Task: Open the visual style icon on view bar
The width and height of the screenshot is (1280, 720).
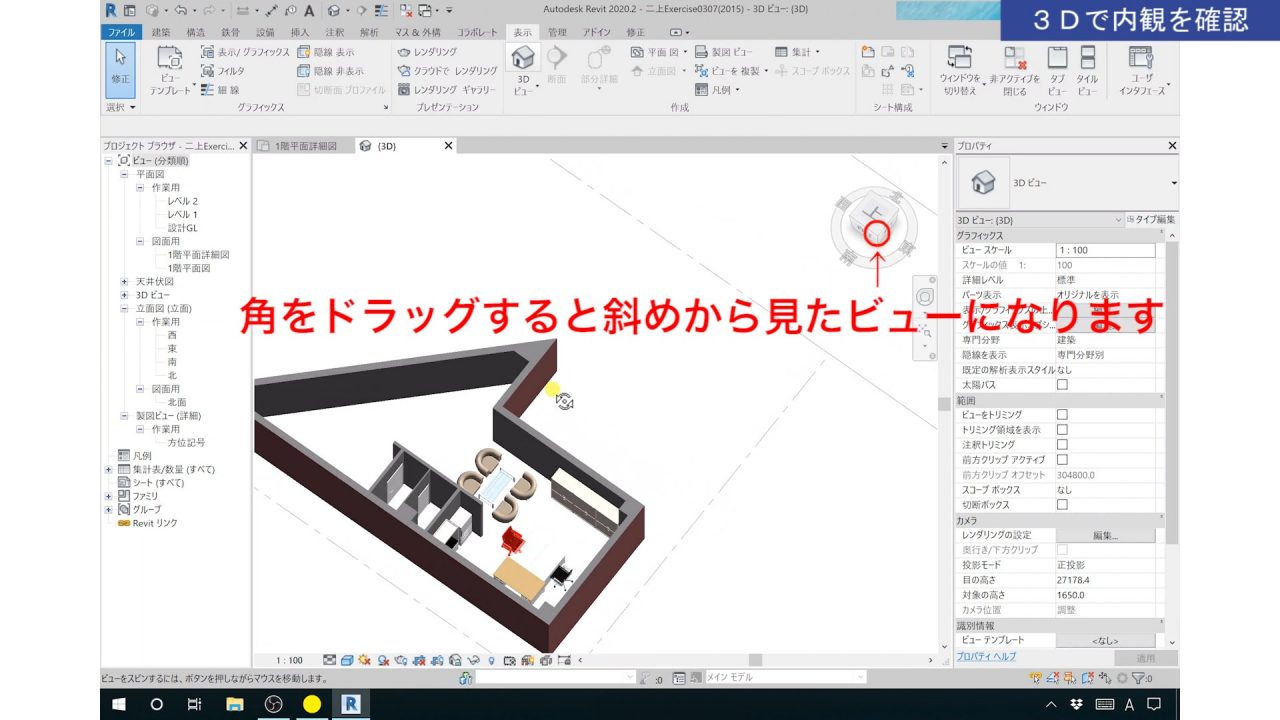Action: coord(346,660)
